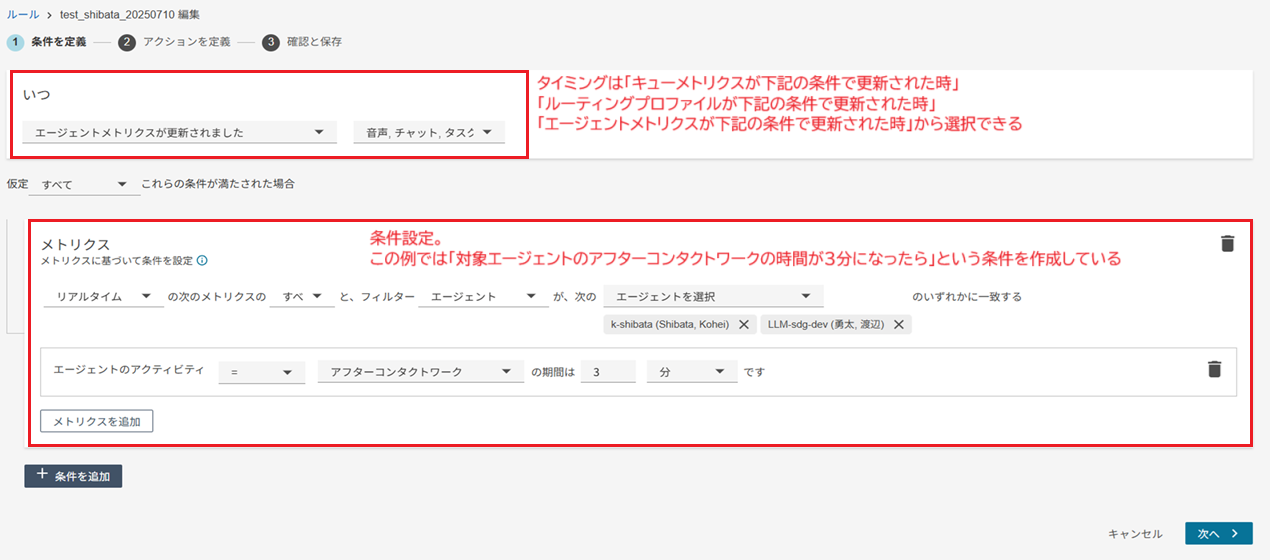Open the 分 time unit dropdown

point(692,371)
